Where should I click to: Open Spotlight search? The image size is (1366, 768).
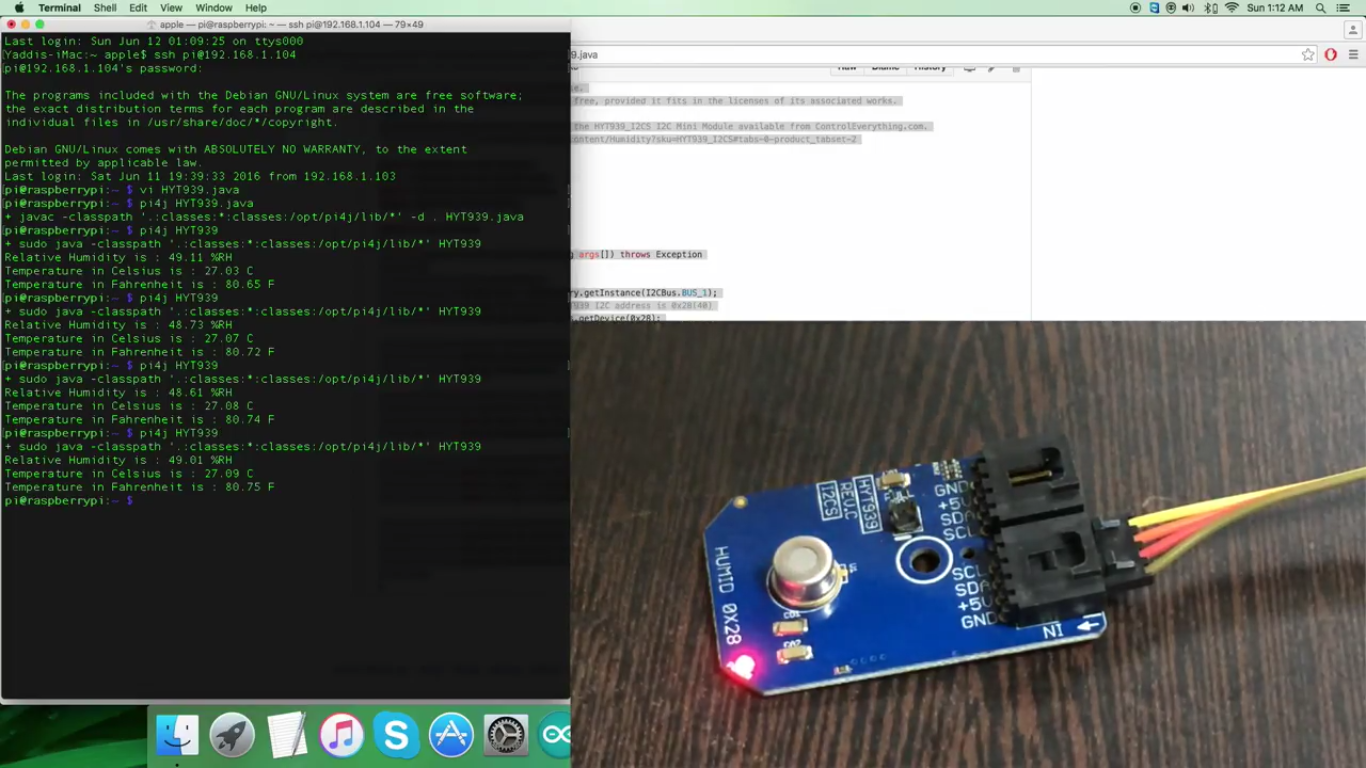click(1321, 8)
